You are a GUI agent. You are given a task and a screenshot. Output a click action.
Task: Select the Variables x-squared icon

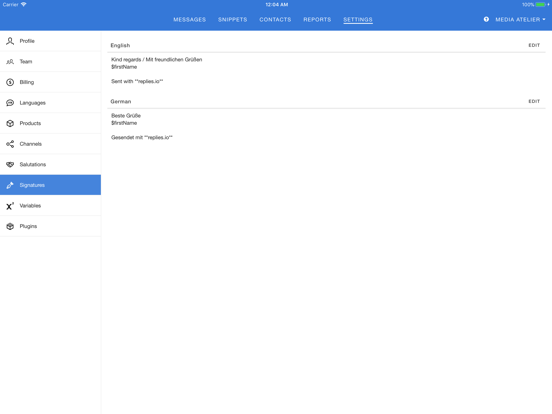tap(10, 206)
